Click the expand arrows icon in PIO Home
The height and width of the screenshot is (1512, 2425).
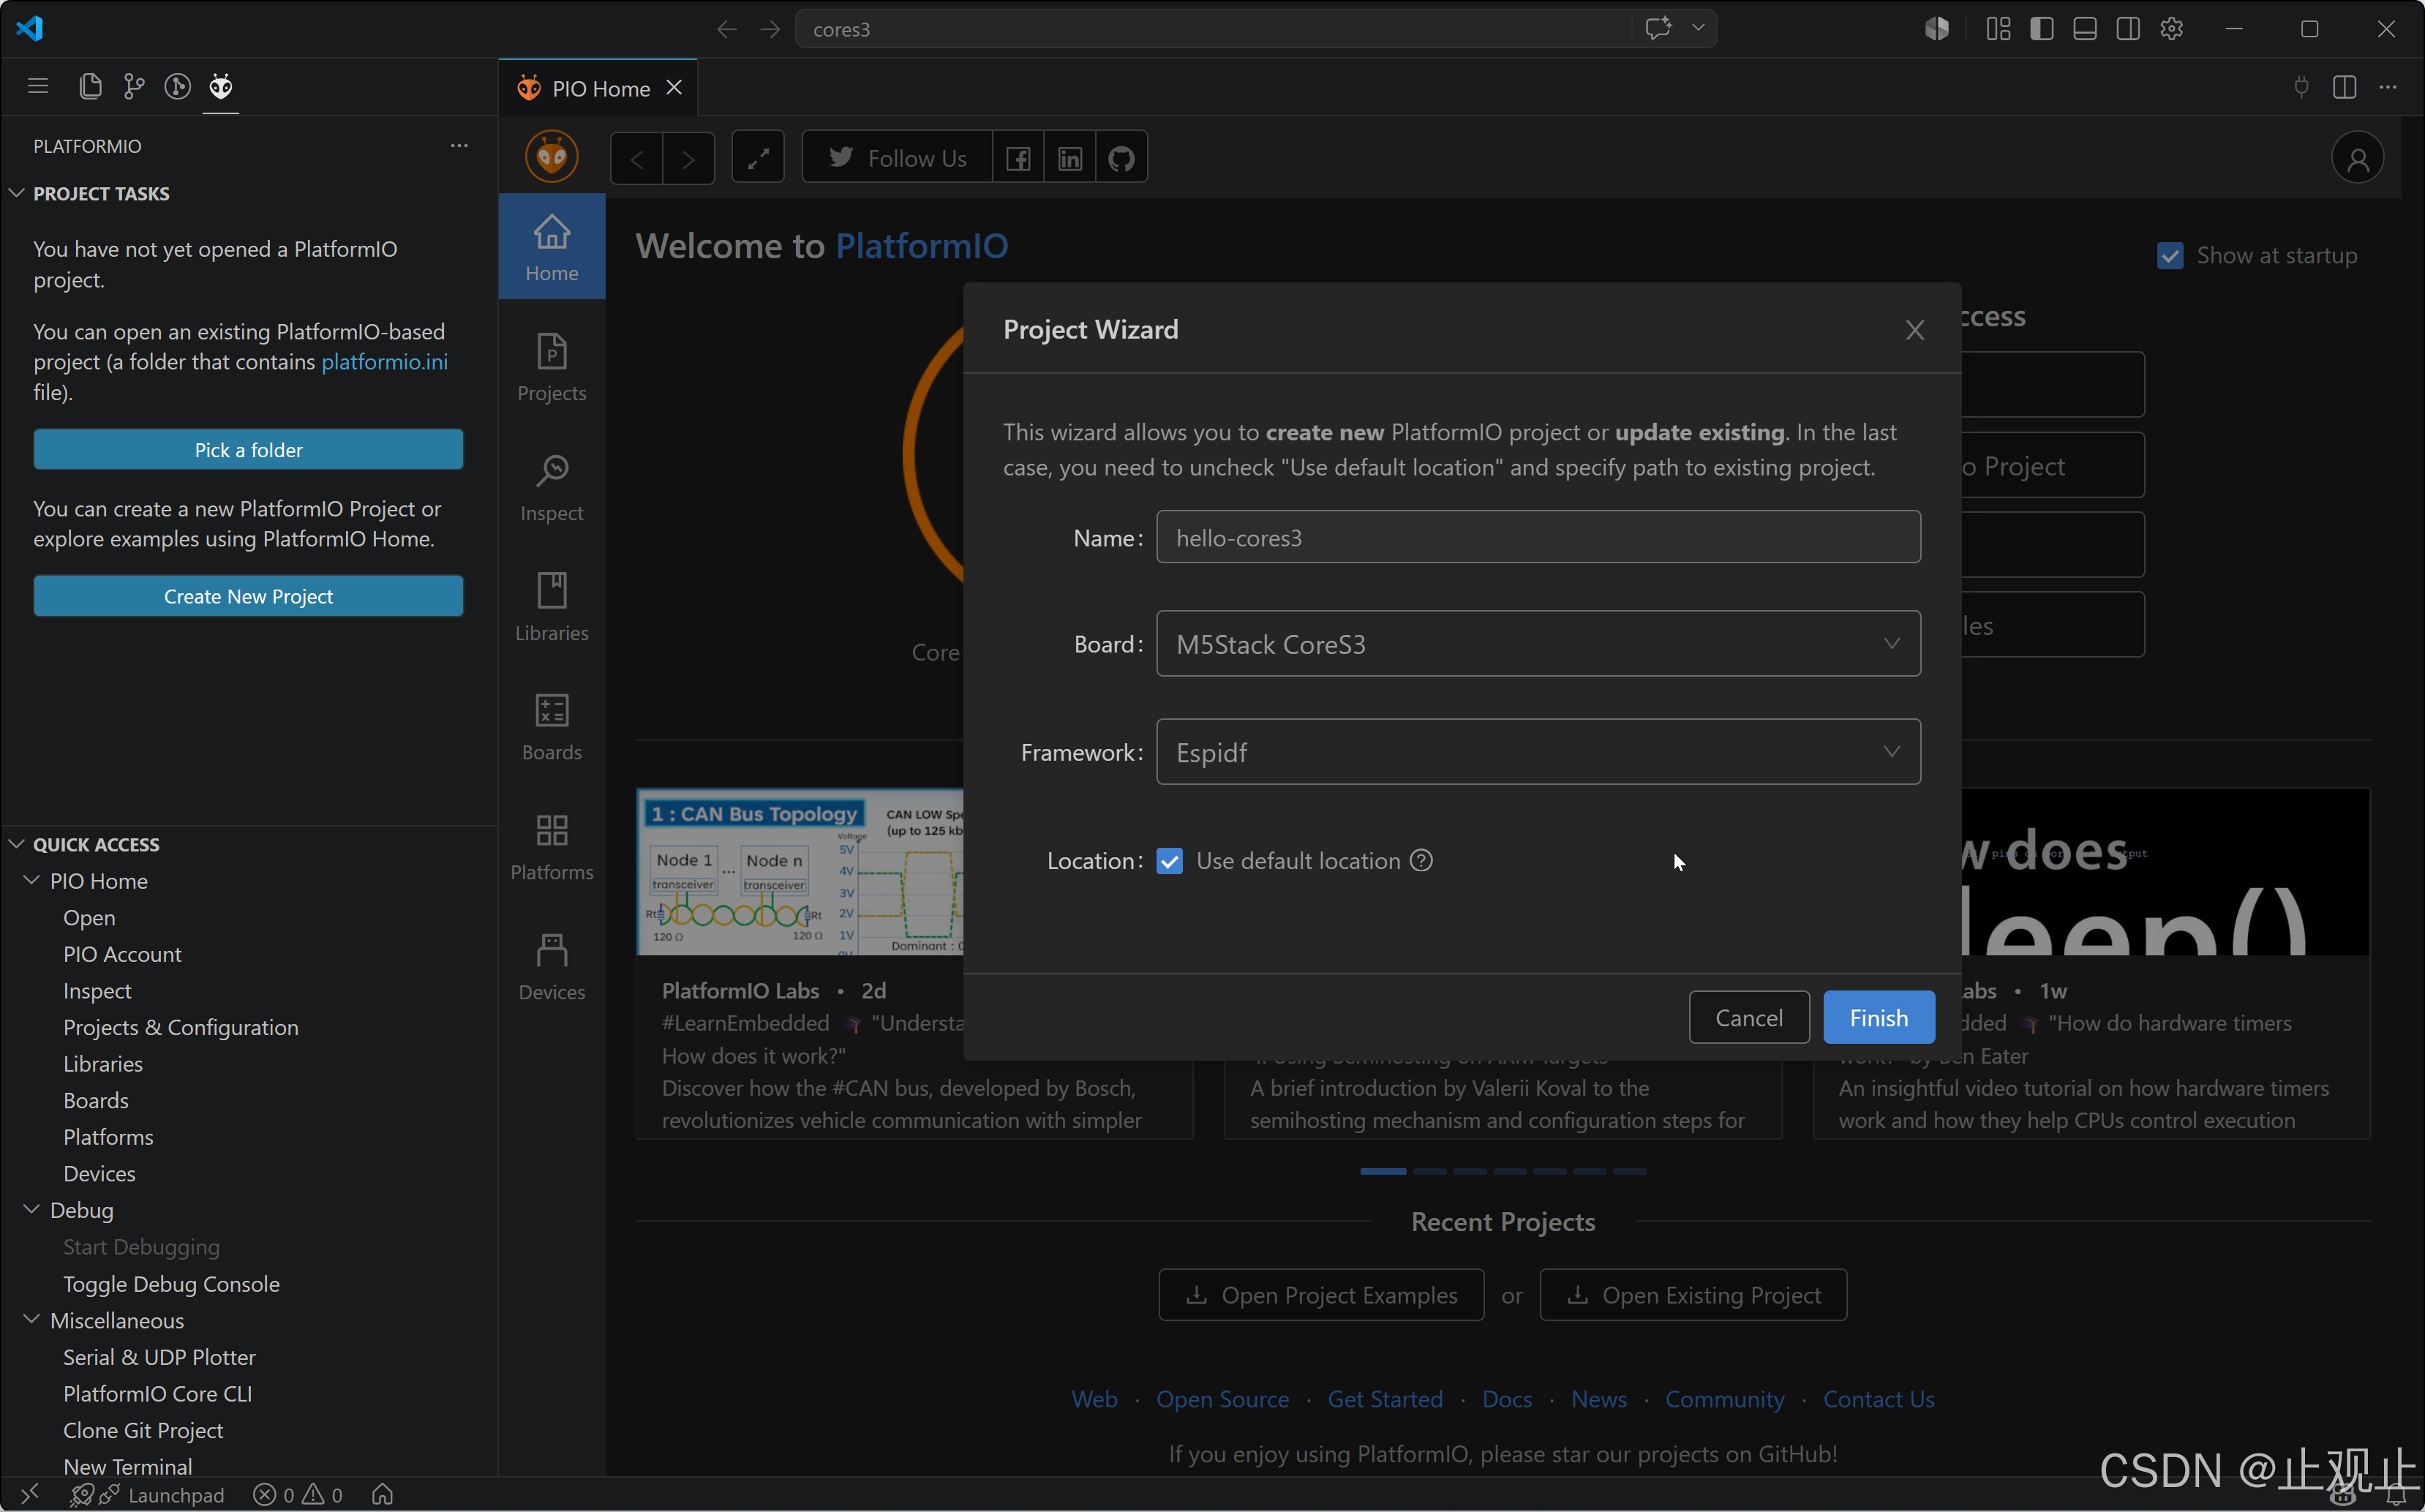point(758,158)
